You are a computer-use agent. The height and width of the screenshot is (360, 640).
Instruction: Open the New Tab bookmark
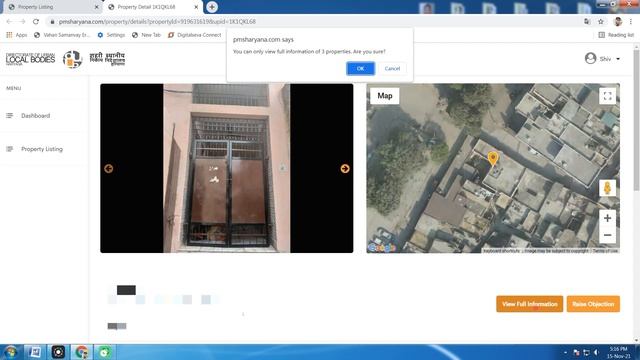coord(147,35)
